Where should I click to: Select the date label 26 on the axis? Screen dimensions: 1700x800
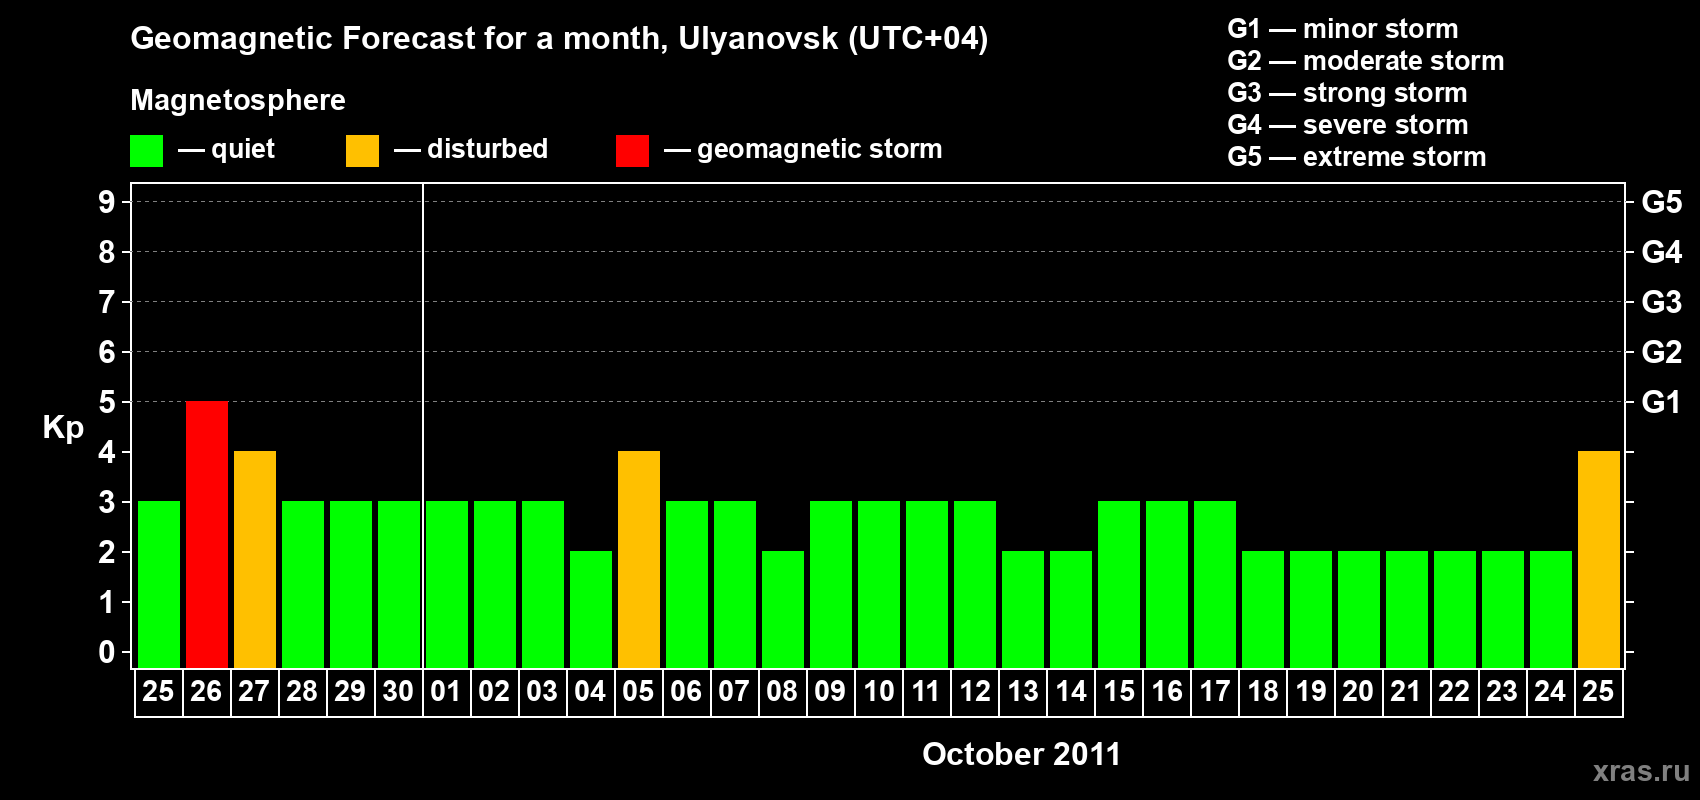point(206,691)
